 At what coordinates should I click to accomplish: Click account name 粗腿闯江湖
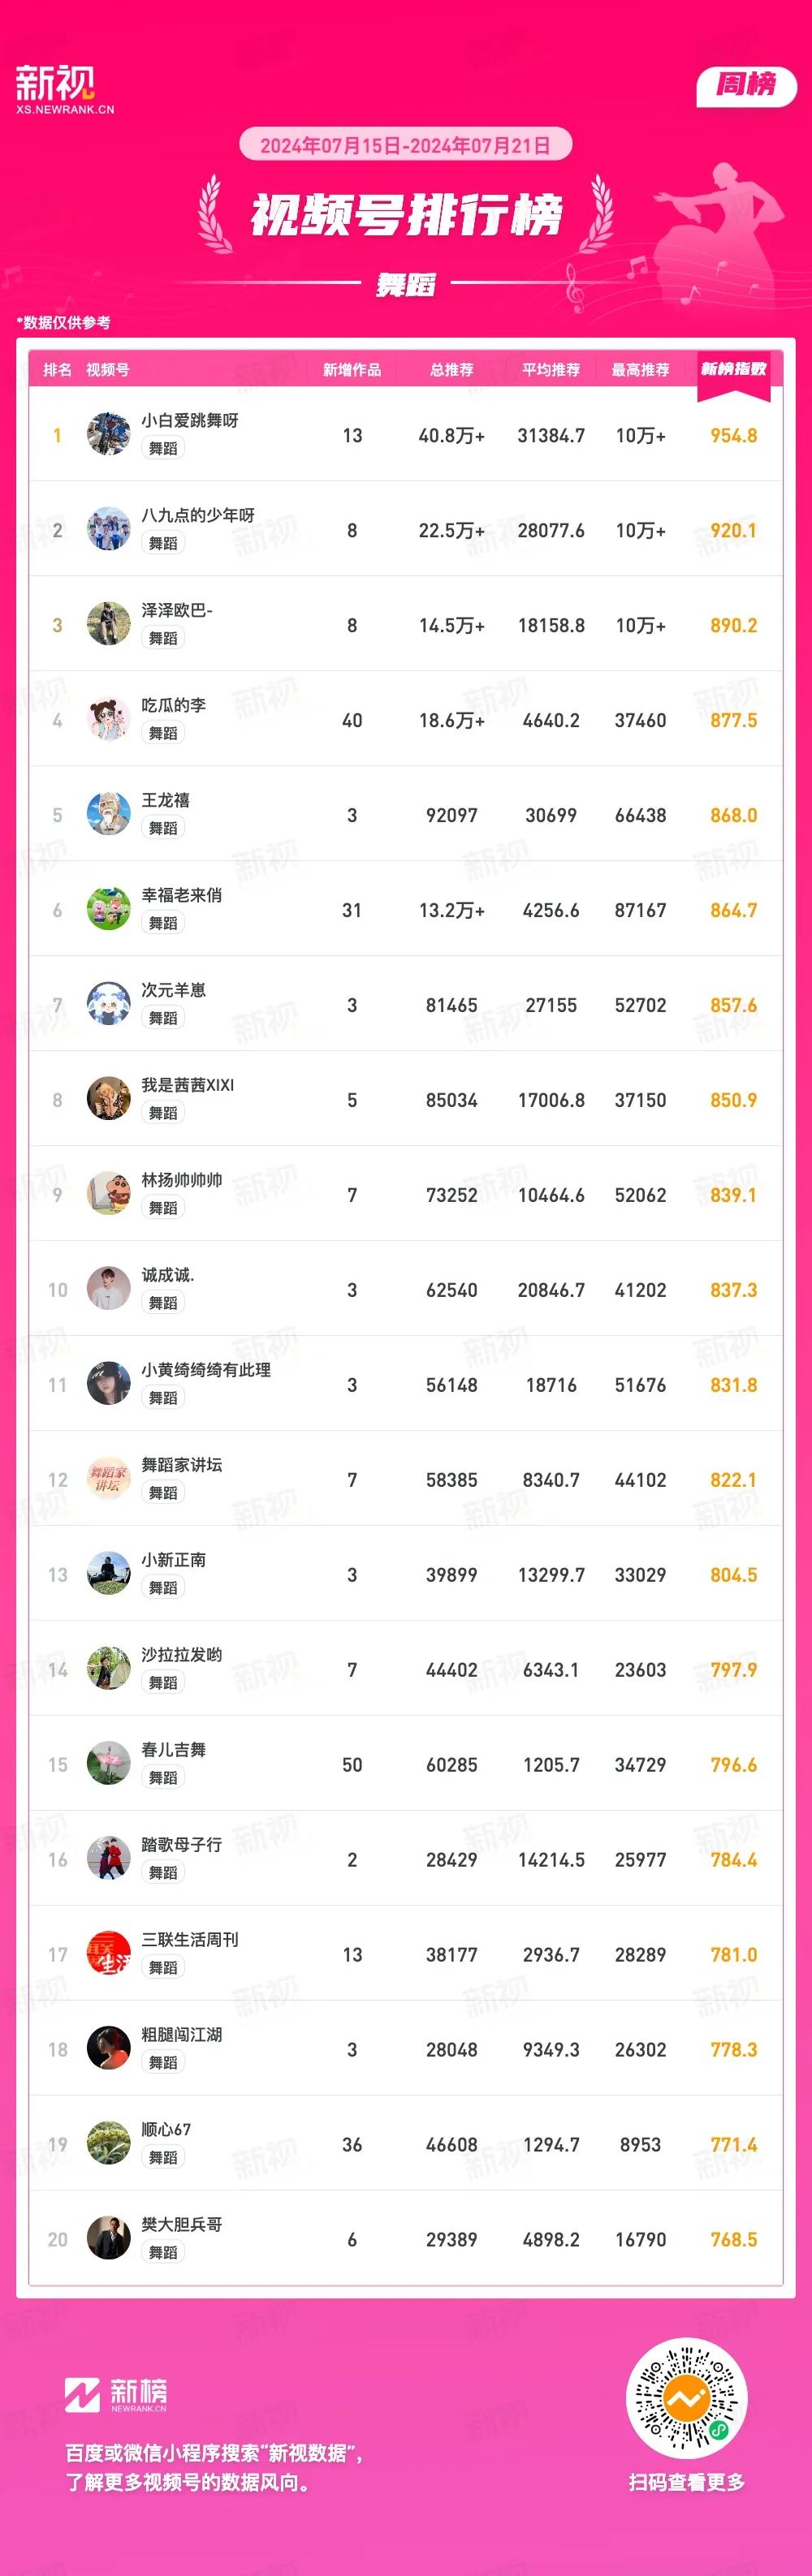[182, 2035]
